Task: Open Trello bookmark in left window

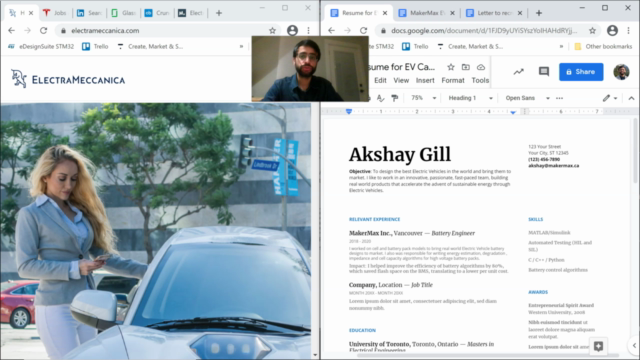Action: tap(95, 47)
